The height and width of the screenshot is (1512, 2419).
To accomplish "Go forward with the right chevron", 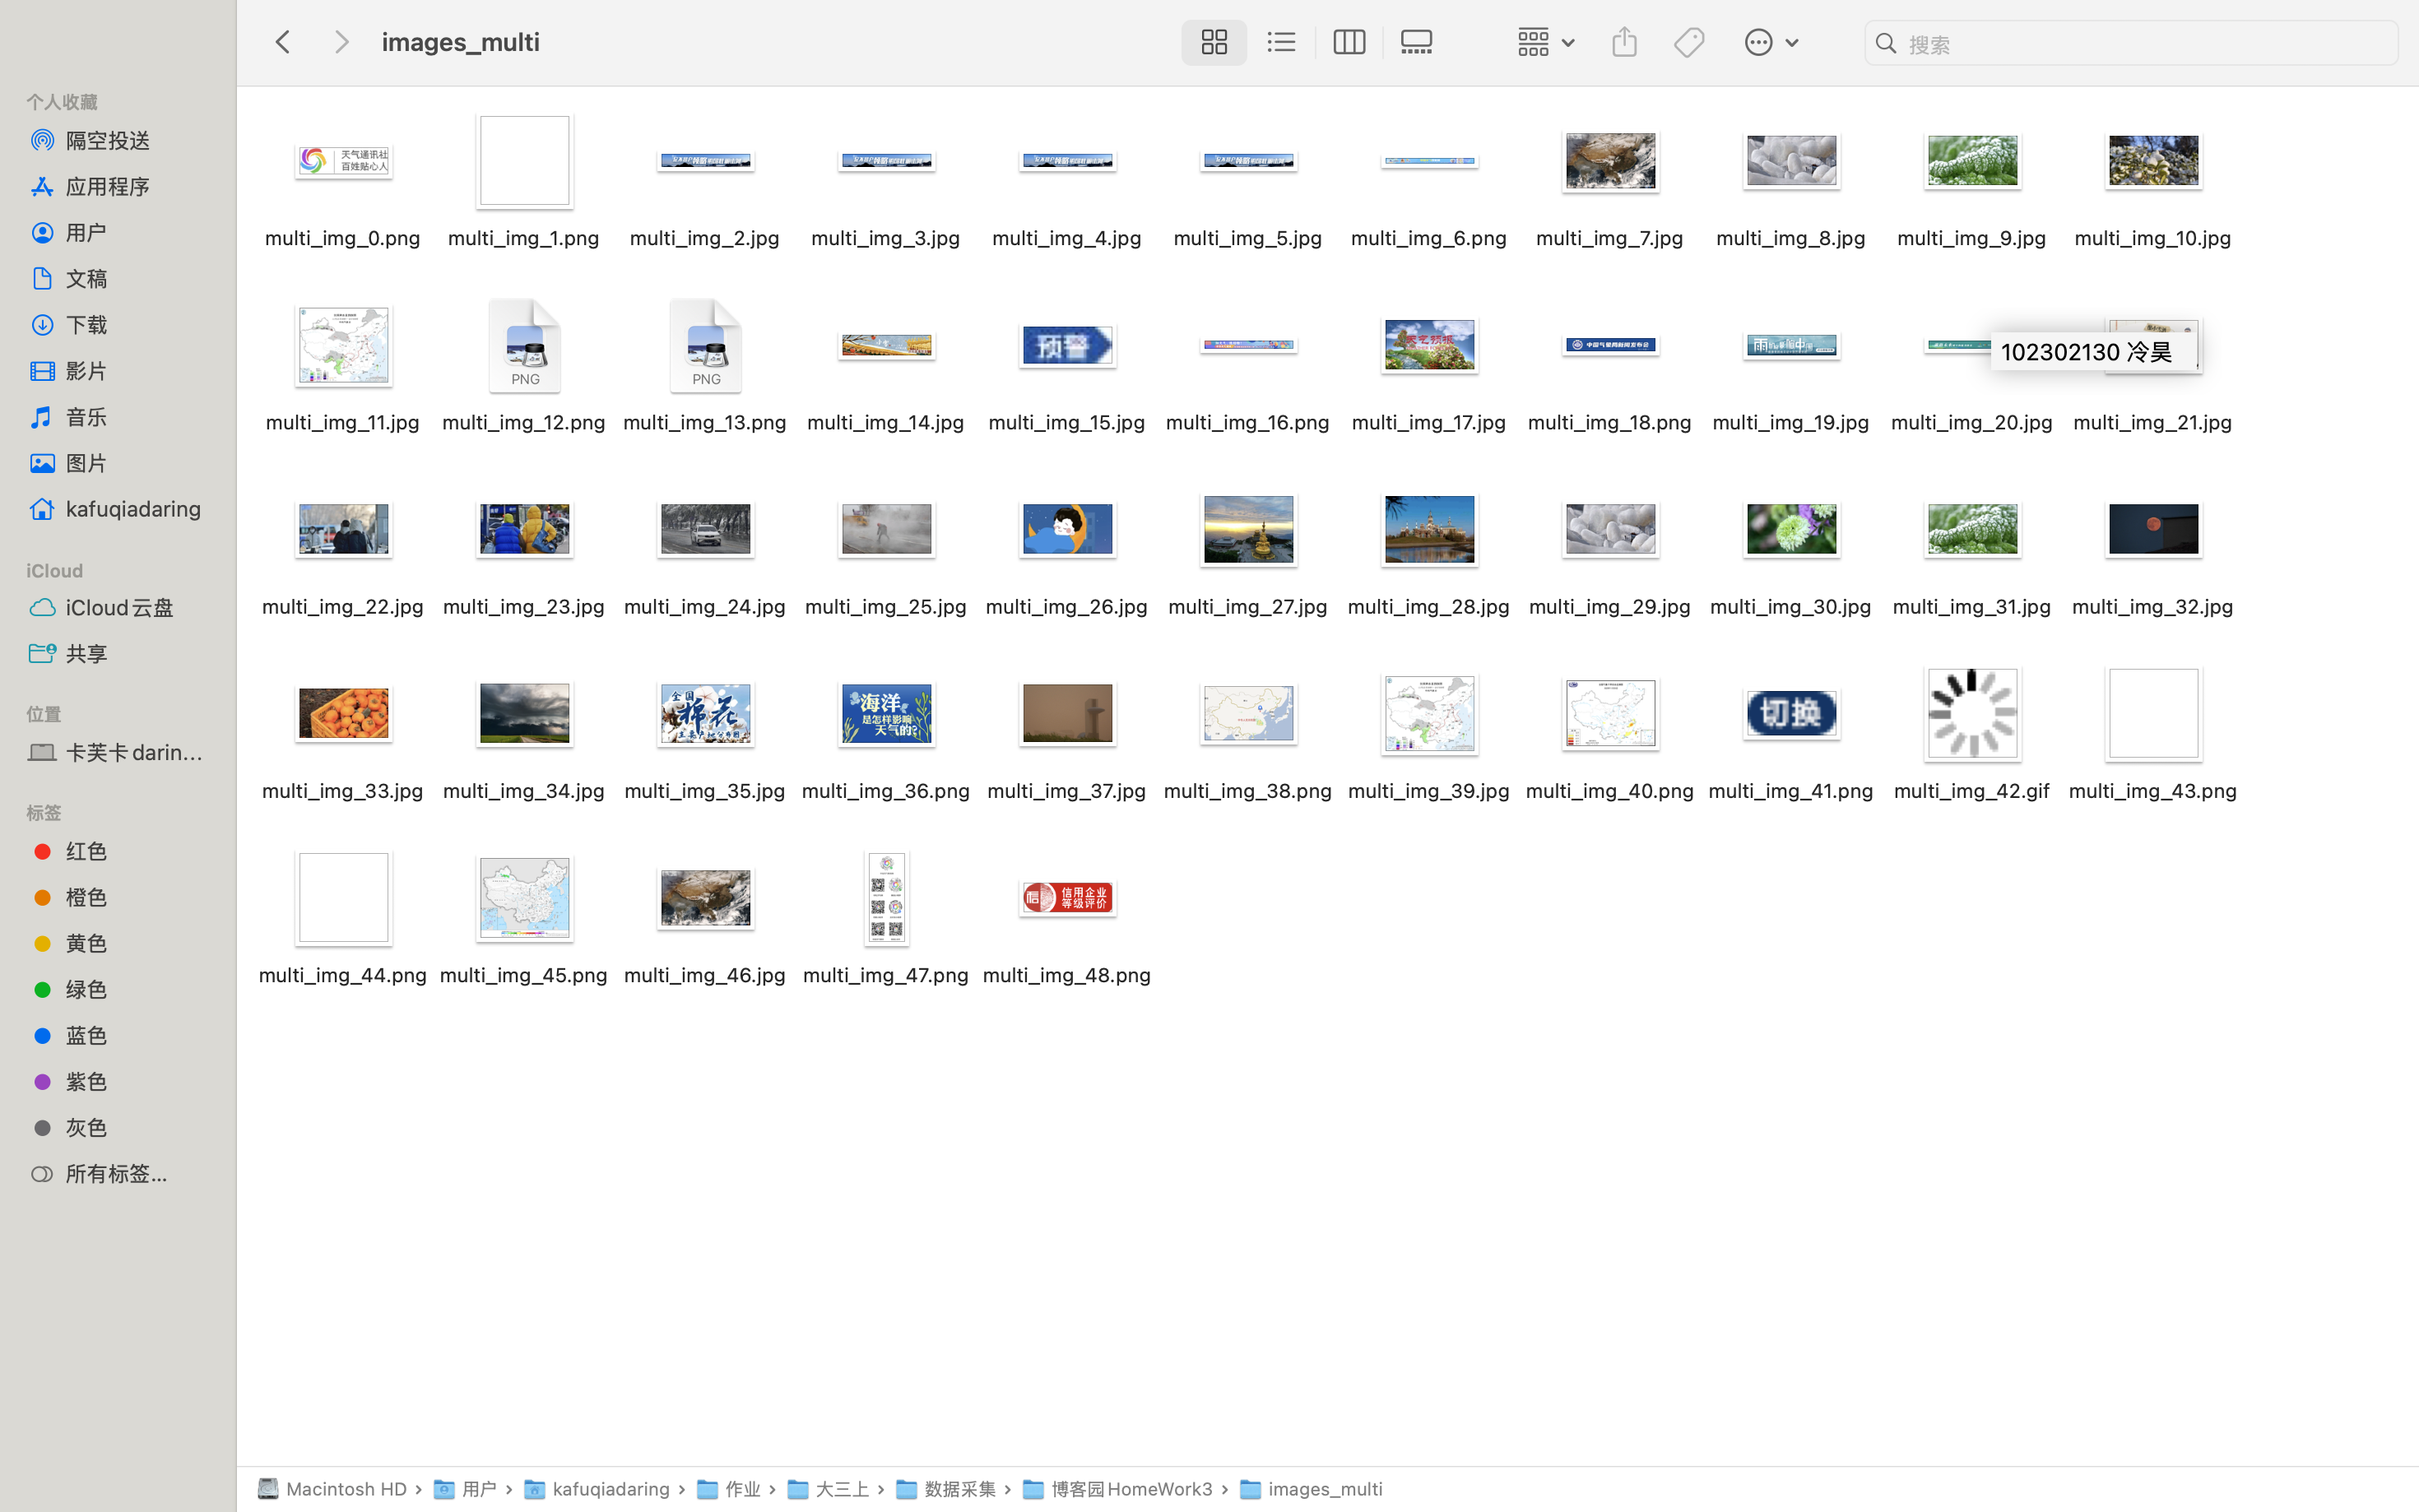I will coord(341,42).
